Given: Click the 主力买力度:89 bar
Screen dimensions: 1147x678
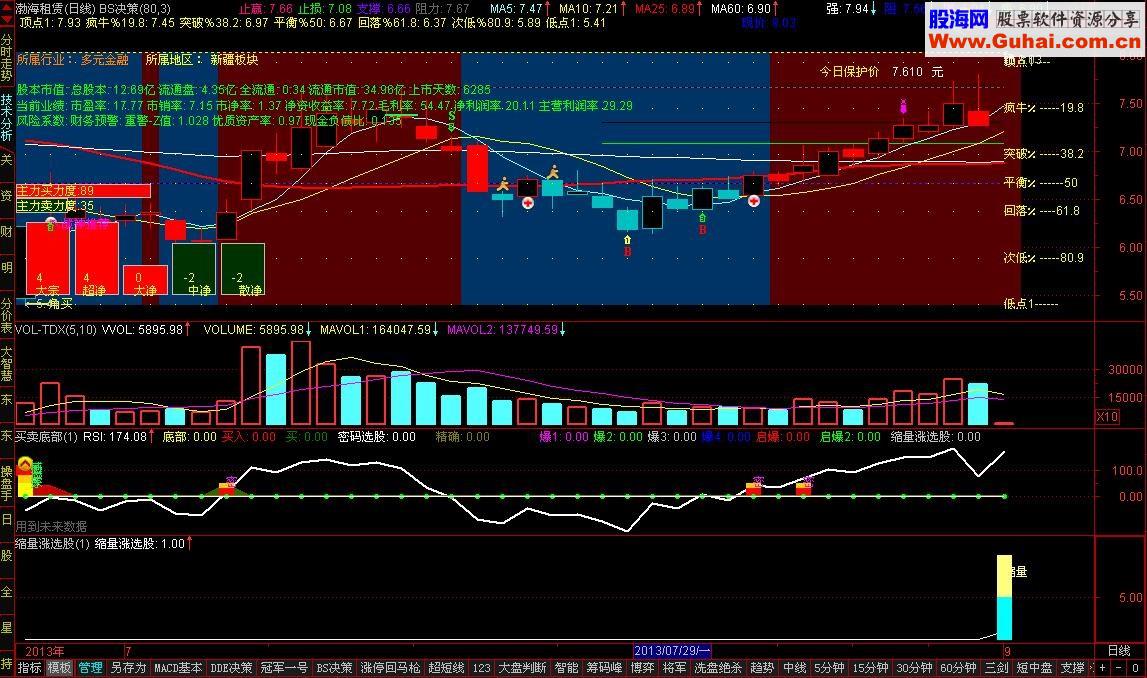Looking at the screenshot, I should click(83, 191).
